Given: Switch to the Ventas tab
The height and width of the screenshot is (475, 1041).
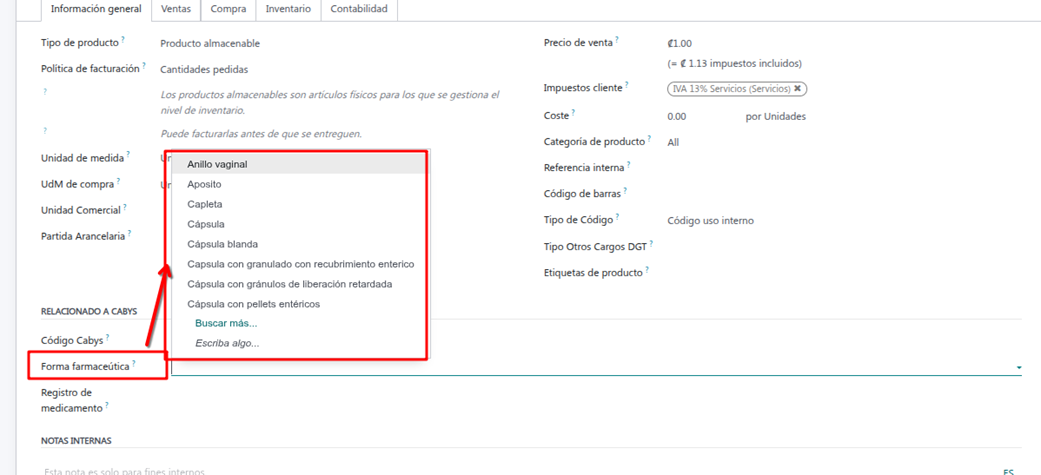Looking at the screenshot, I should 176,9.
